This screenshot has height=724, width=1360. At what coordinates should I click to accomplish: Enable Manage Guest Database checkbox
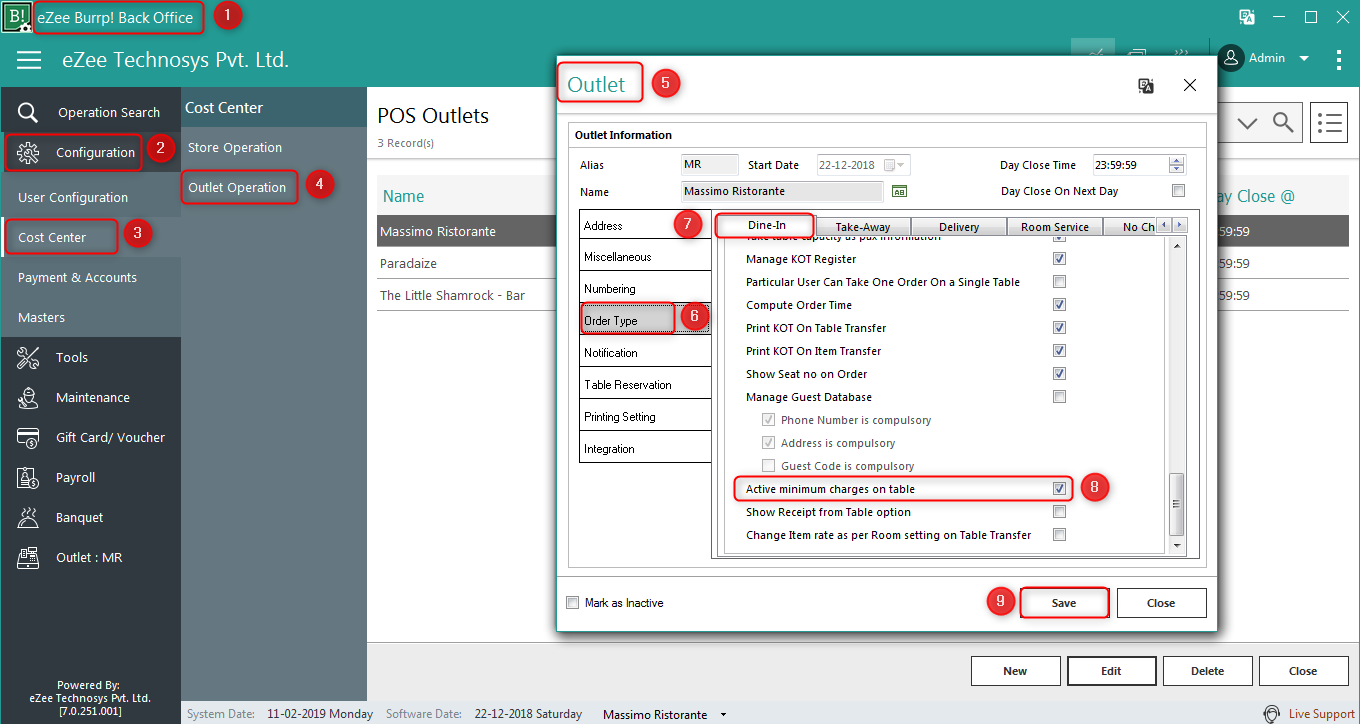click(x=1059, y=397)
